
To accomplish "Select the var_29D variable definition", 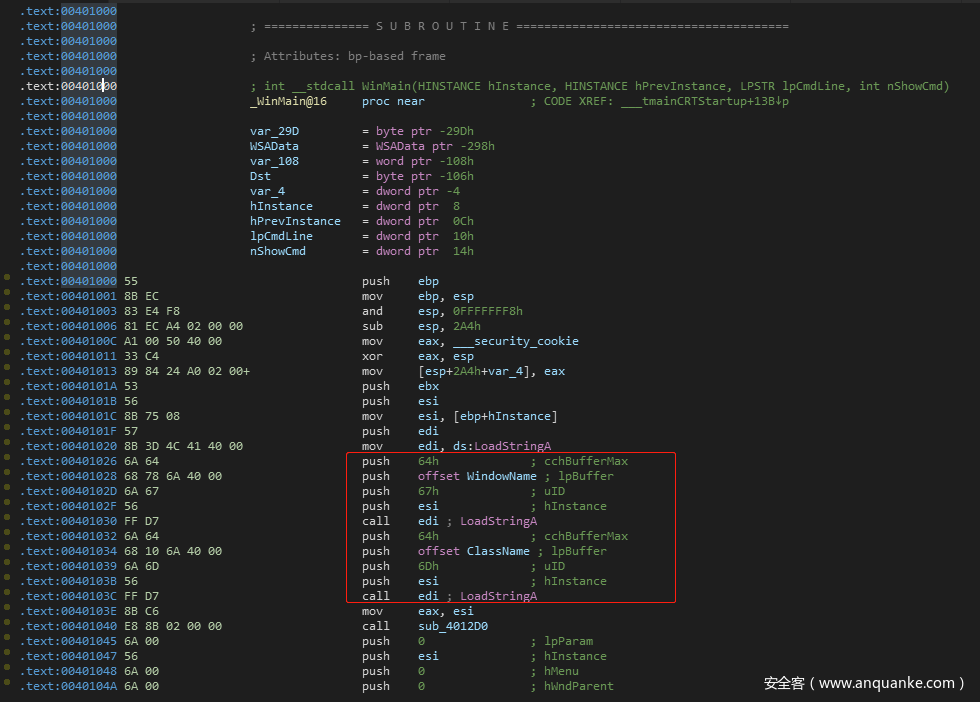I will (274, 131).
